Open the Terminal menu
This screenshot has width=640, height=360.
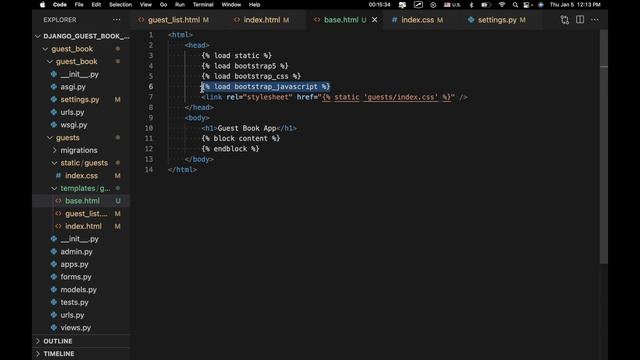[x=203, y=5]
